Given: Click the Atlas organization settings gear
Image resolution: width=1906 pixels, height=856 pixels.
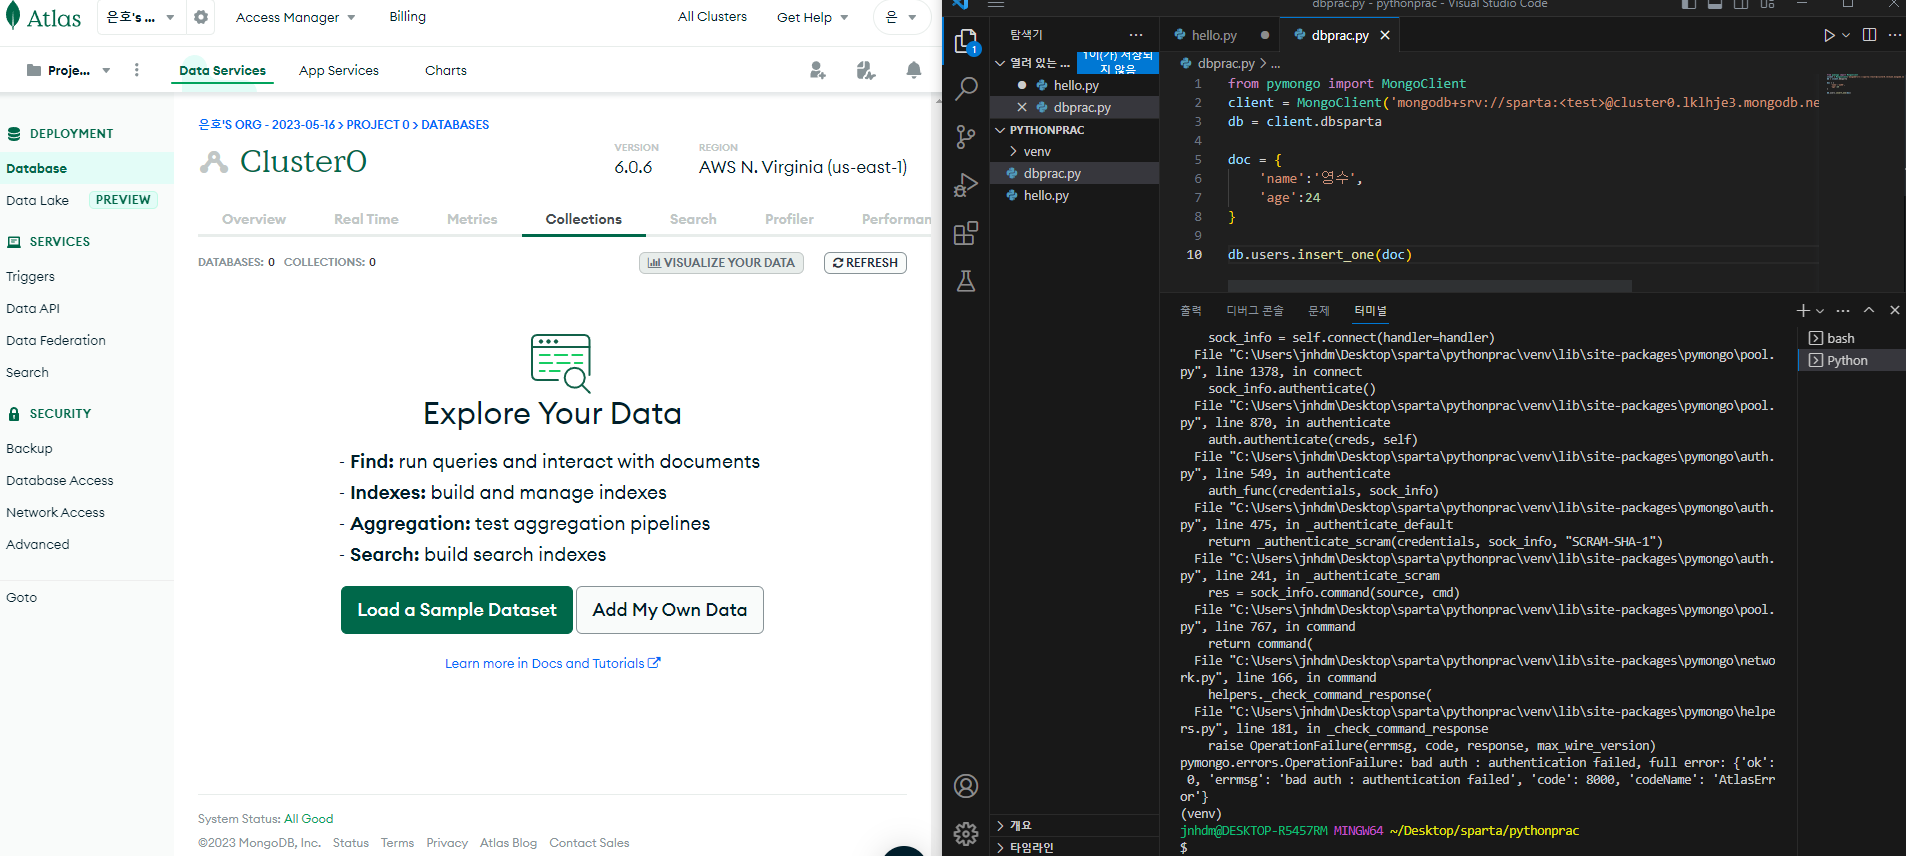Looking at the screenshot, I should 201,17.
